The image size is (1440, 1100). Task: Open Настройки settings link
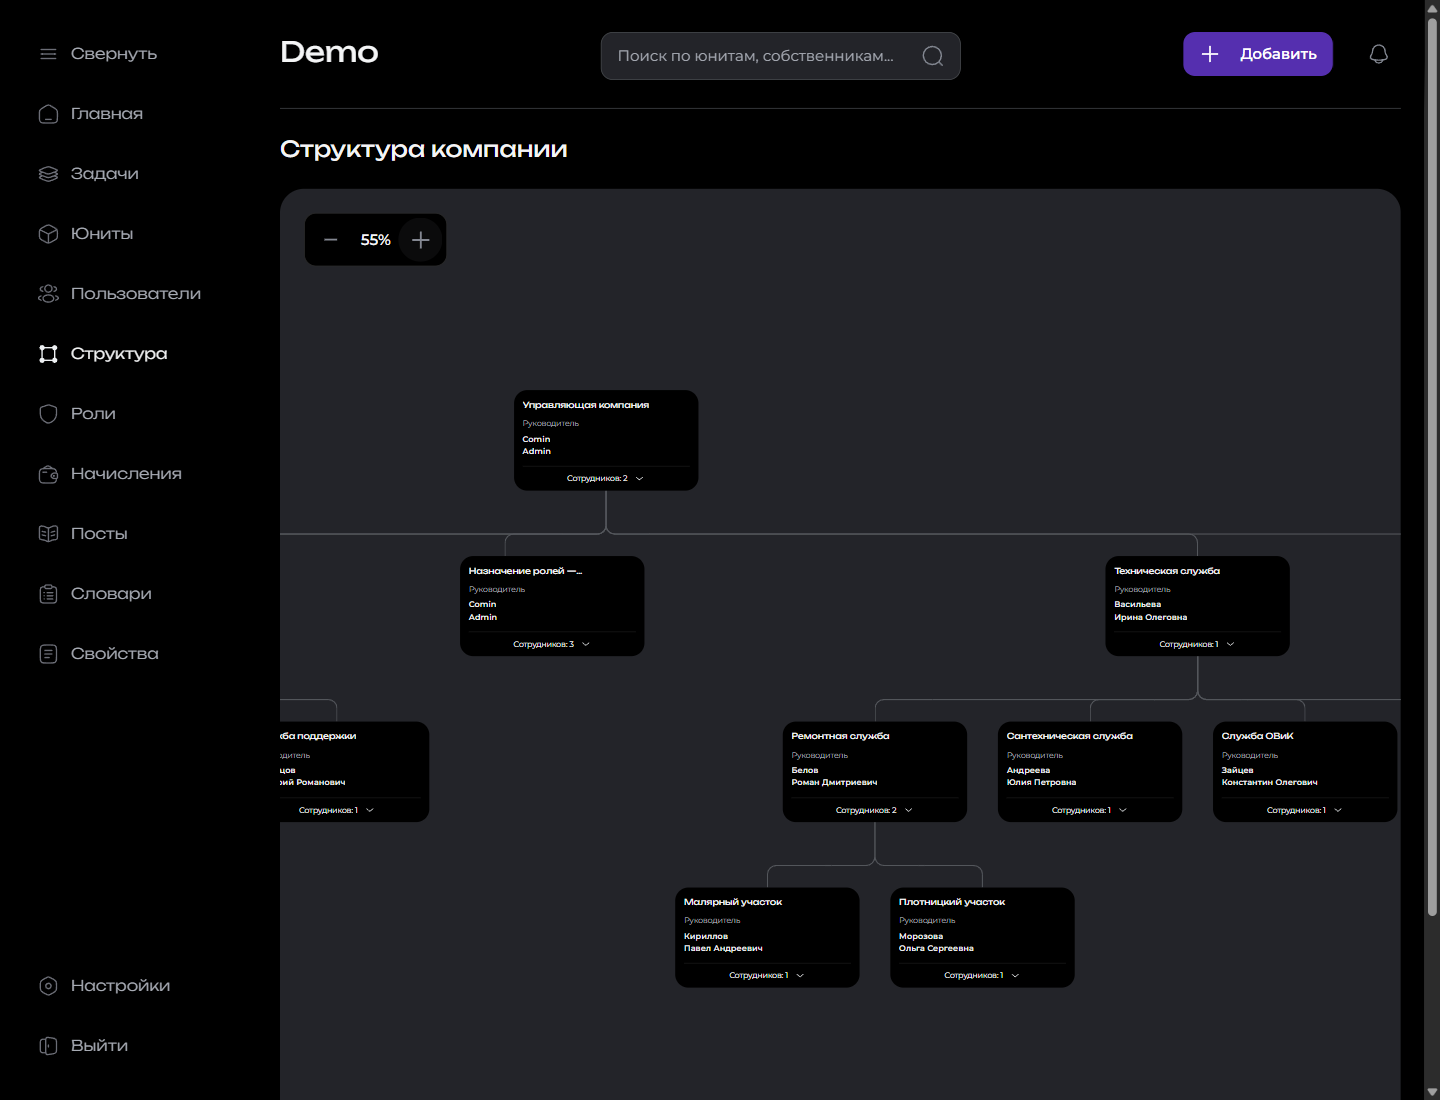tap(120, 986)
